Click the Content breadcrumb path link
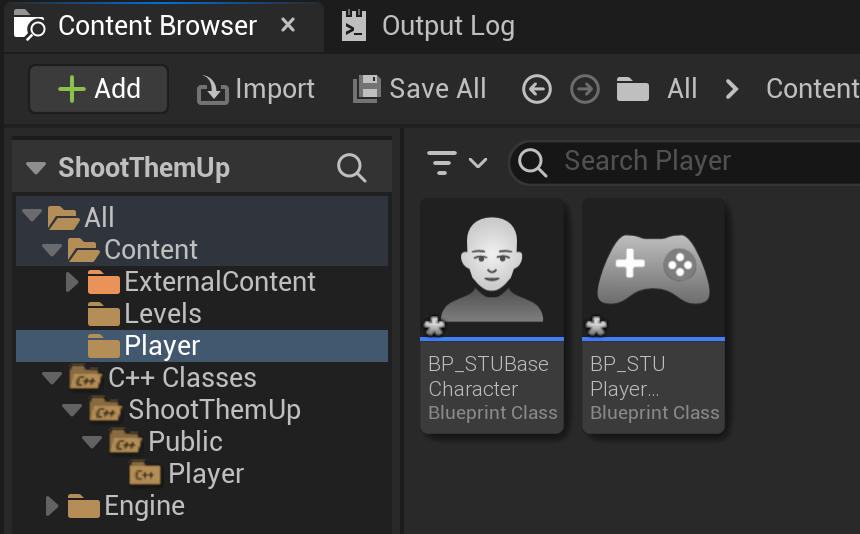This screenshot has width=860, height=534. pos(812,89)
